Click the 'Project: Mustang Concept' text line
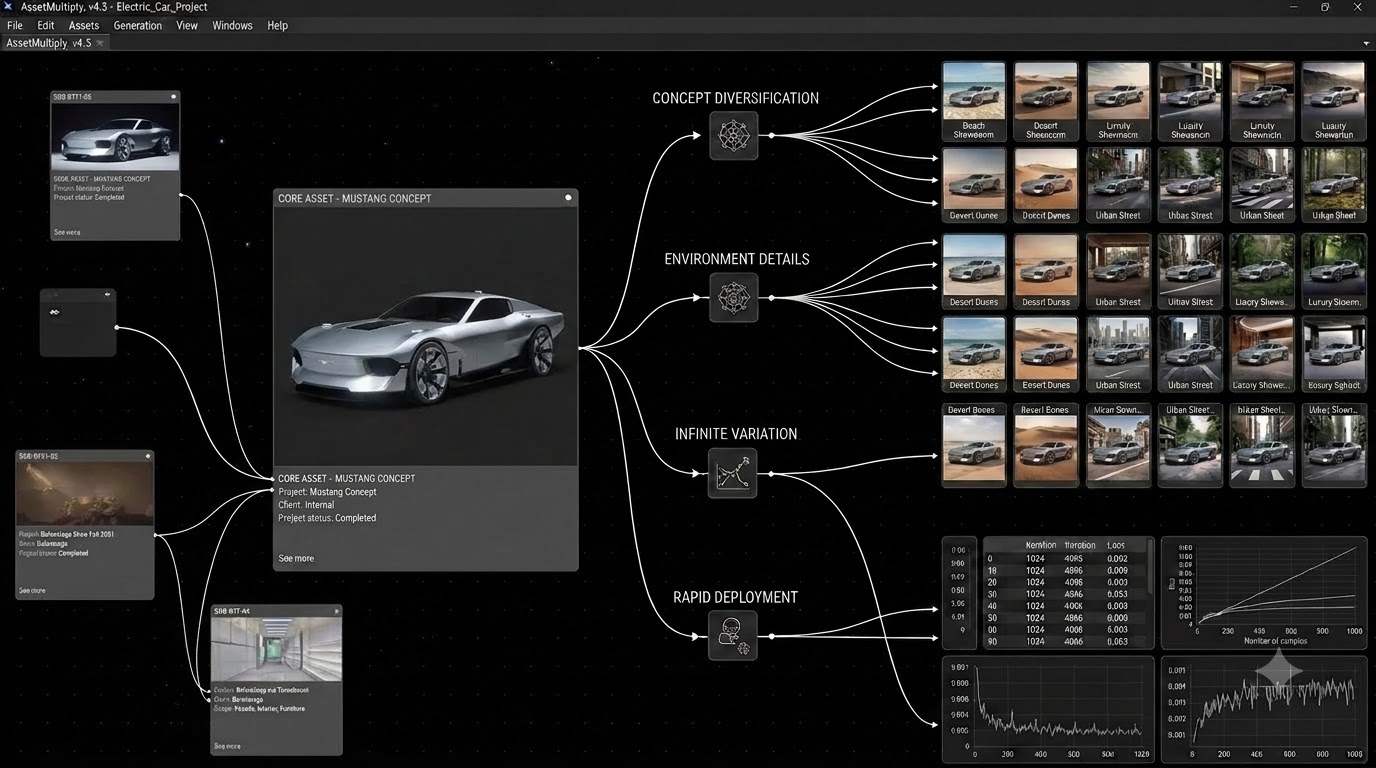The image size is (1376, 768). [327, 492]
